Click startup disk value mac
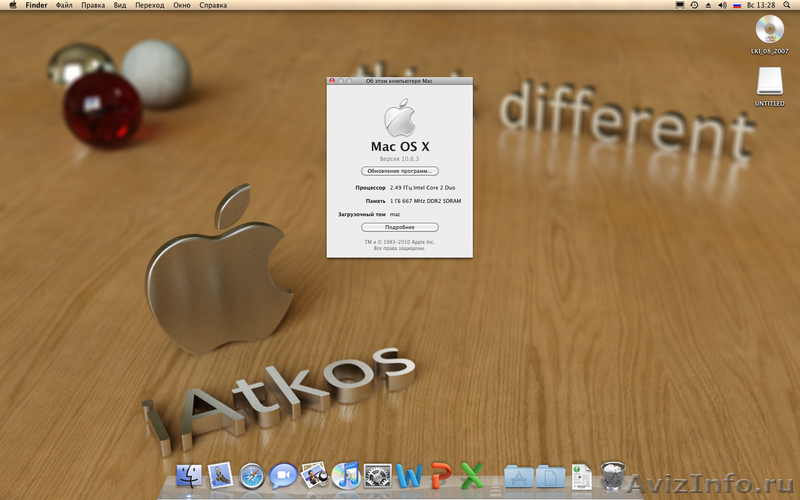 395,214
